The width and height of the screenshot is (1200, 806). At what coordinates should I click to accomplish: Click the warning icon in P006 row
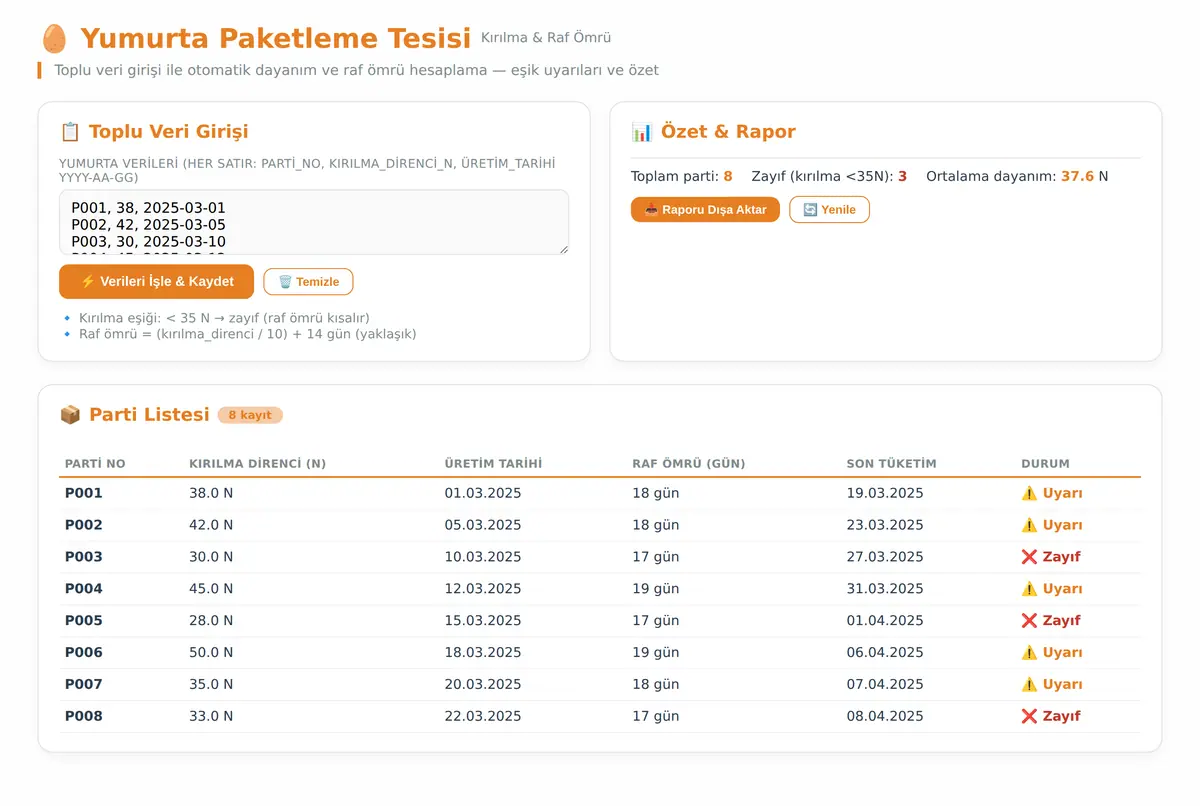coord(1029,653)
